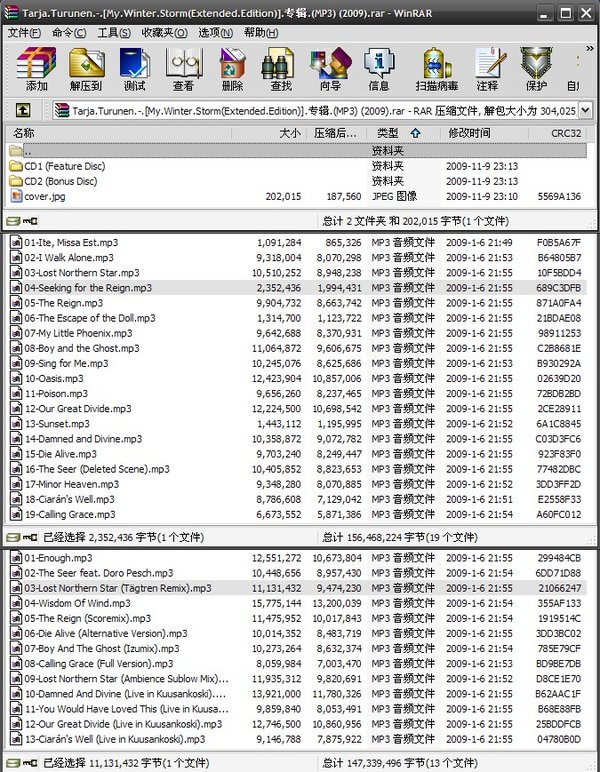Select the 10-Oasis.mp3 file icon

click(16, 379)
